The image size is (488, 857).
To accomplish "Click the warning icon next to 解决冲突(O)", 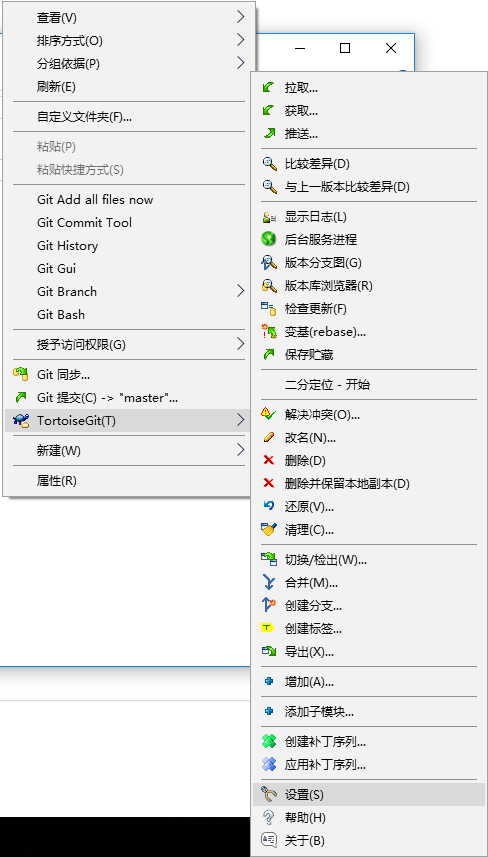I will pyautogui.click(x=268, y=414).
